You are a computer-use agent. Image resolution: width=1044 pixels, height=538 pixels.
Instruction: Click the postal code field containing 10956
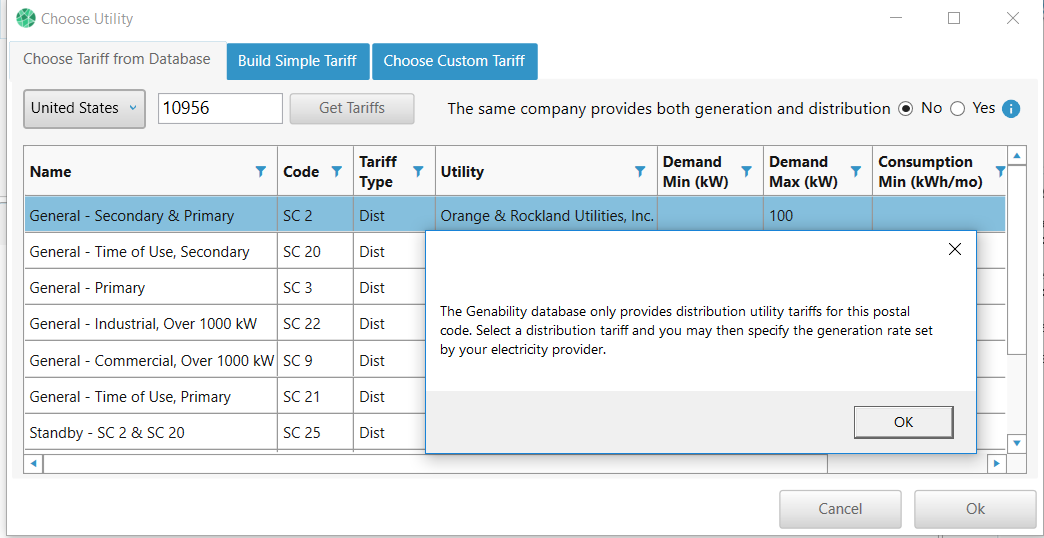220,109
